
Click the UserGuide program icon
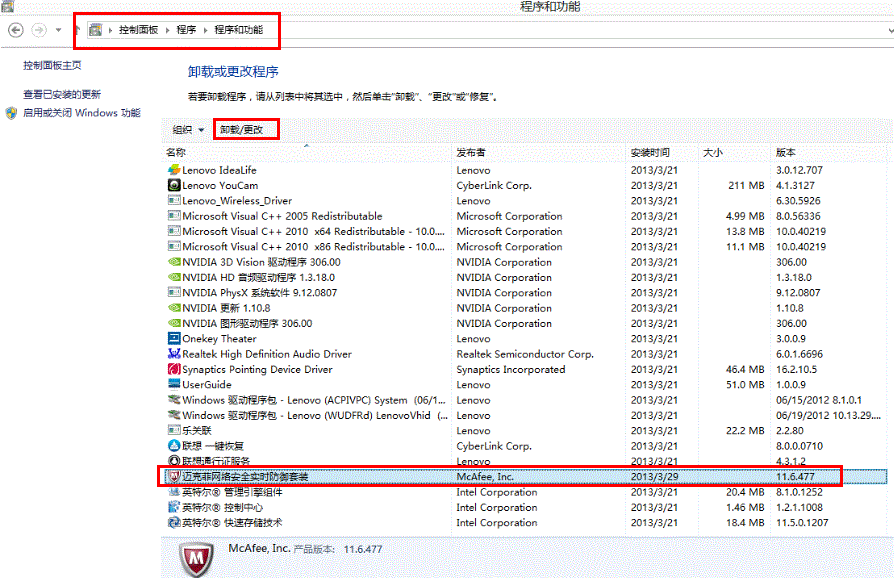(174, 385)
